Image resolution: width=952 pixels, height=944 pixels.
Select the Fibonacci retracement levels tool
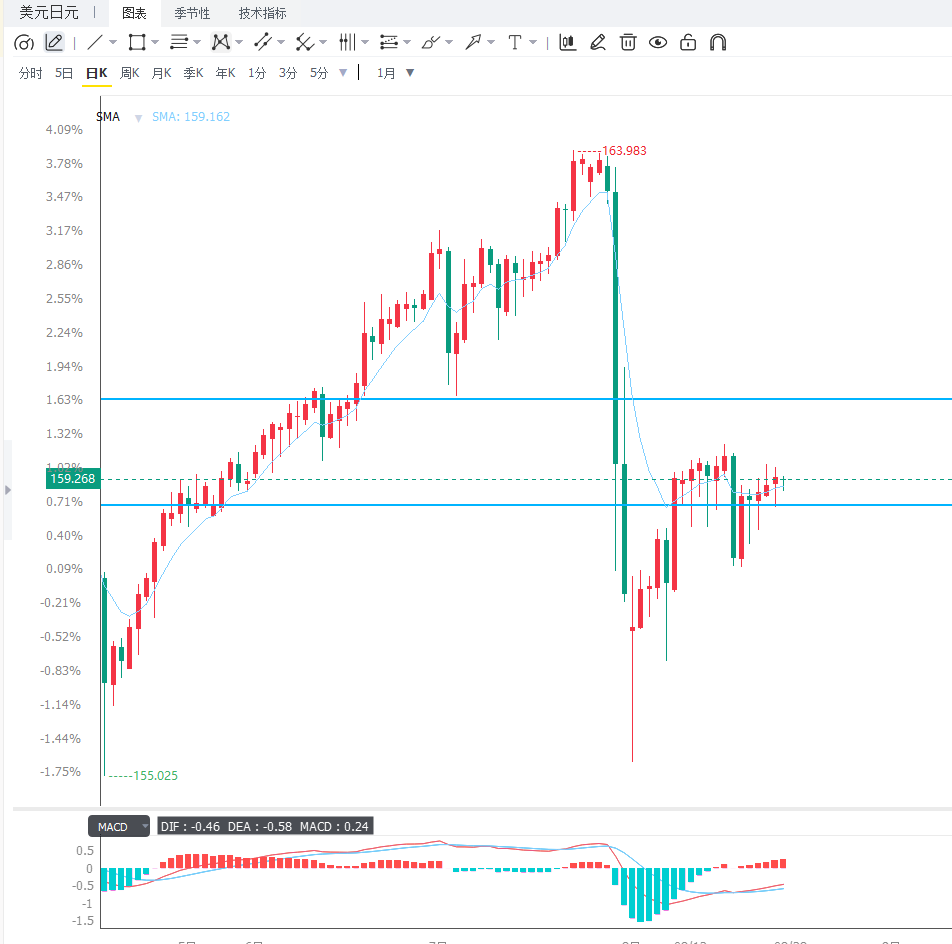pyautogui.click(x=389, y=42)
